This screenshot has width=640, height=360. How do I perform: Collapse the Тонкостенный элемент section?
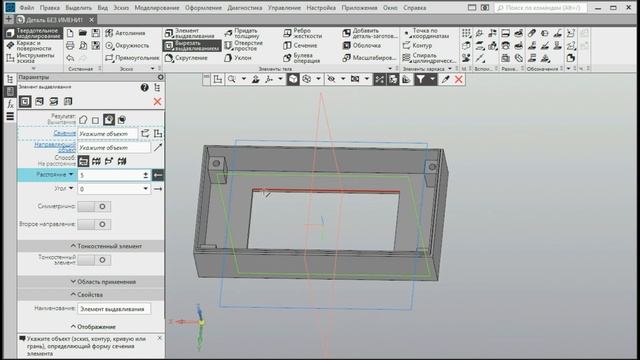click(91, 246)
